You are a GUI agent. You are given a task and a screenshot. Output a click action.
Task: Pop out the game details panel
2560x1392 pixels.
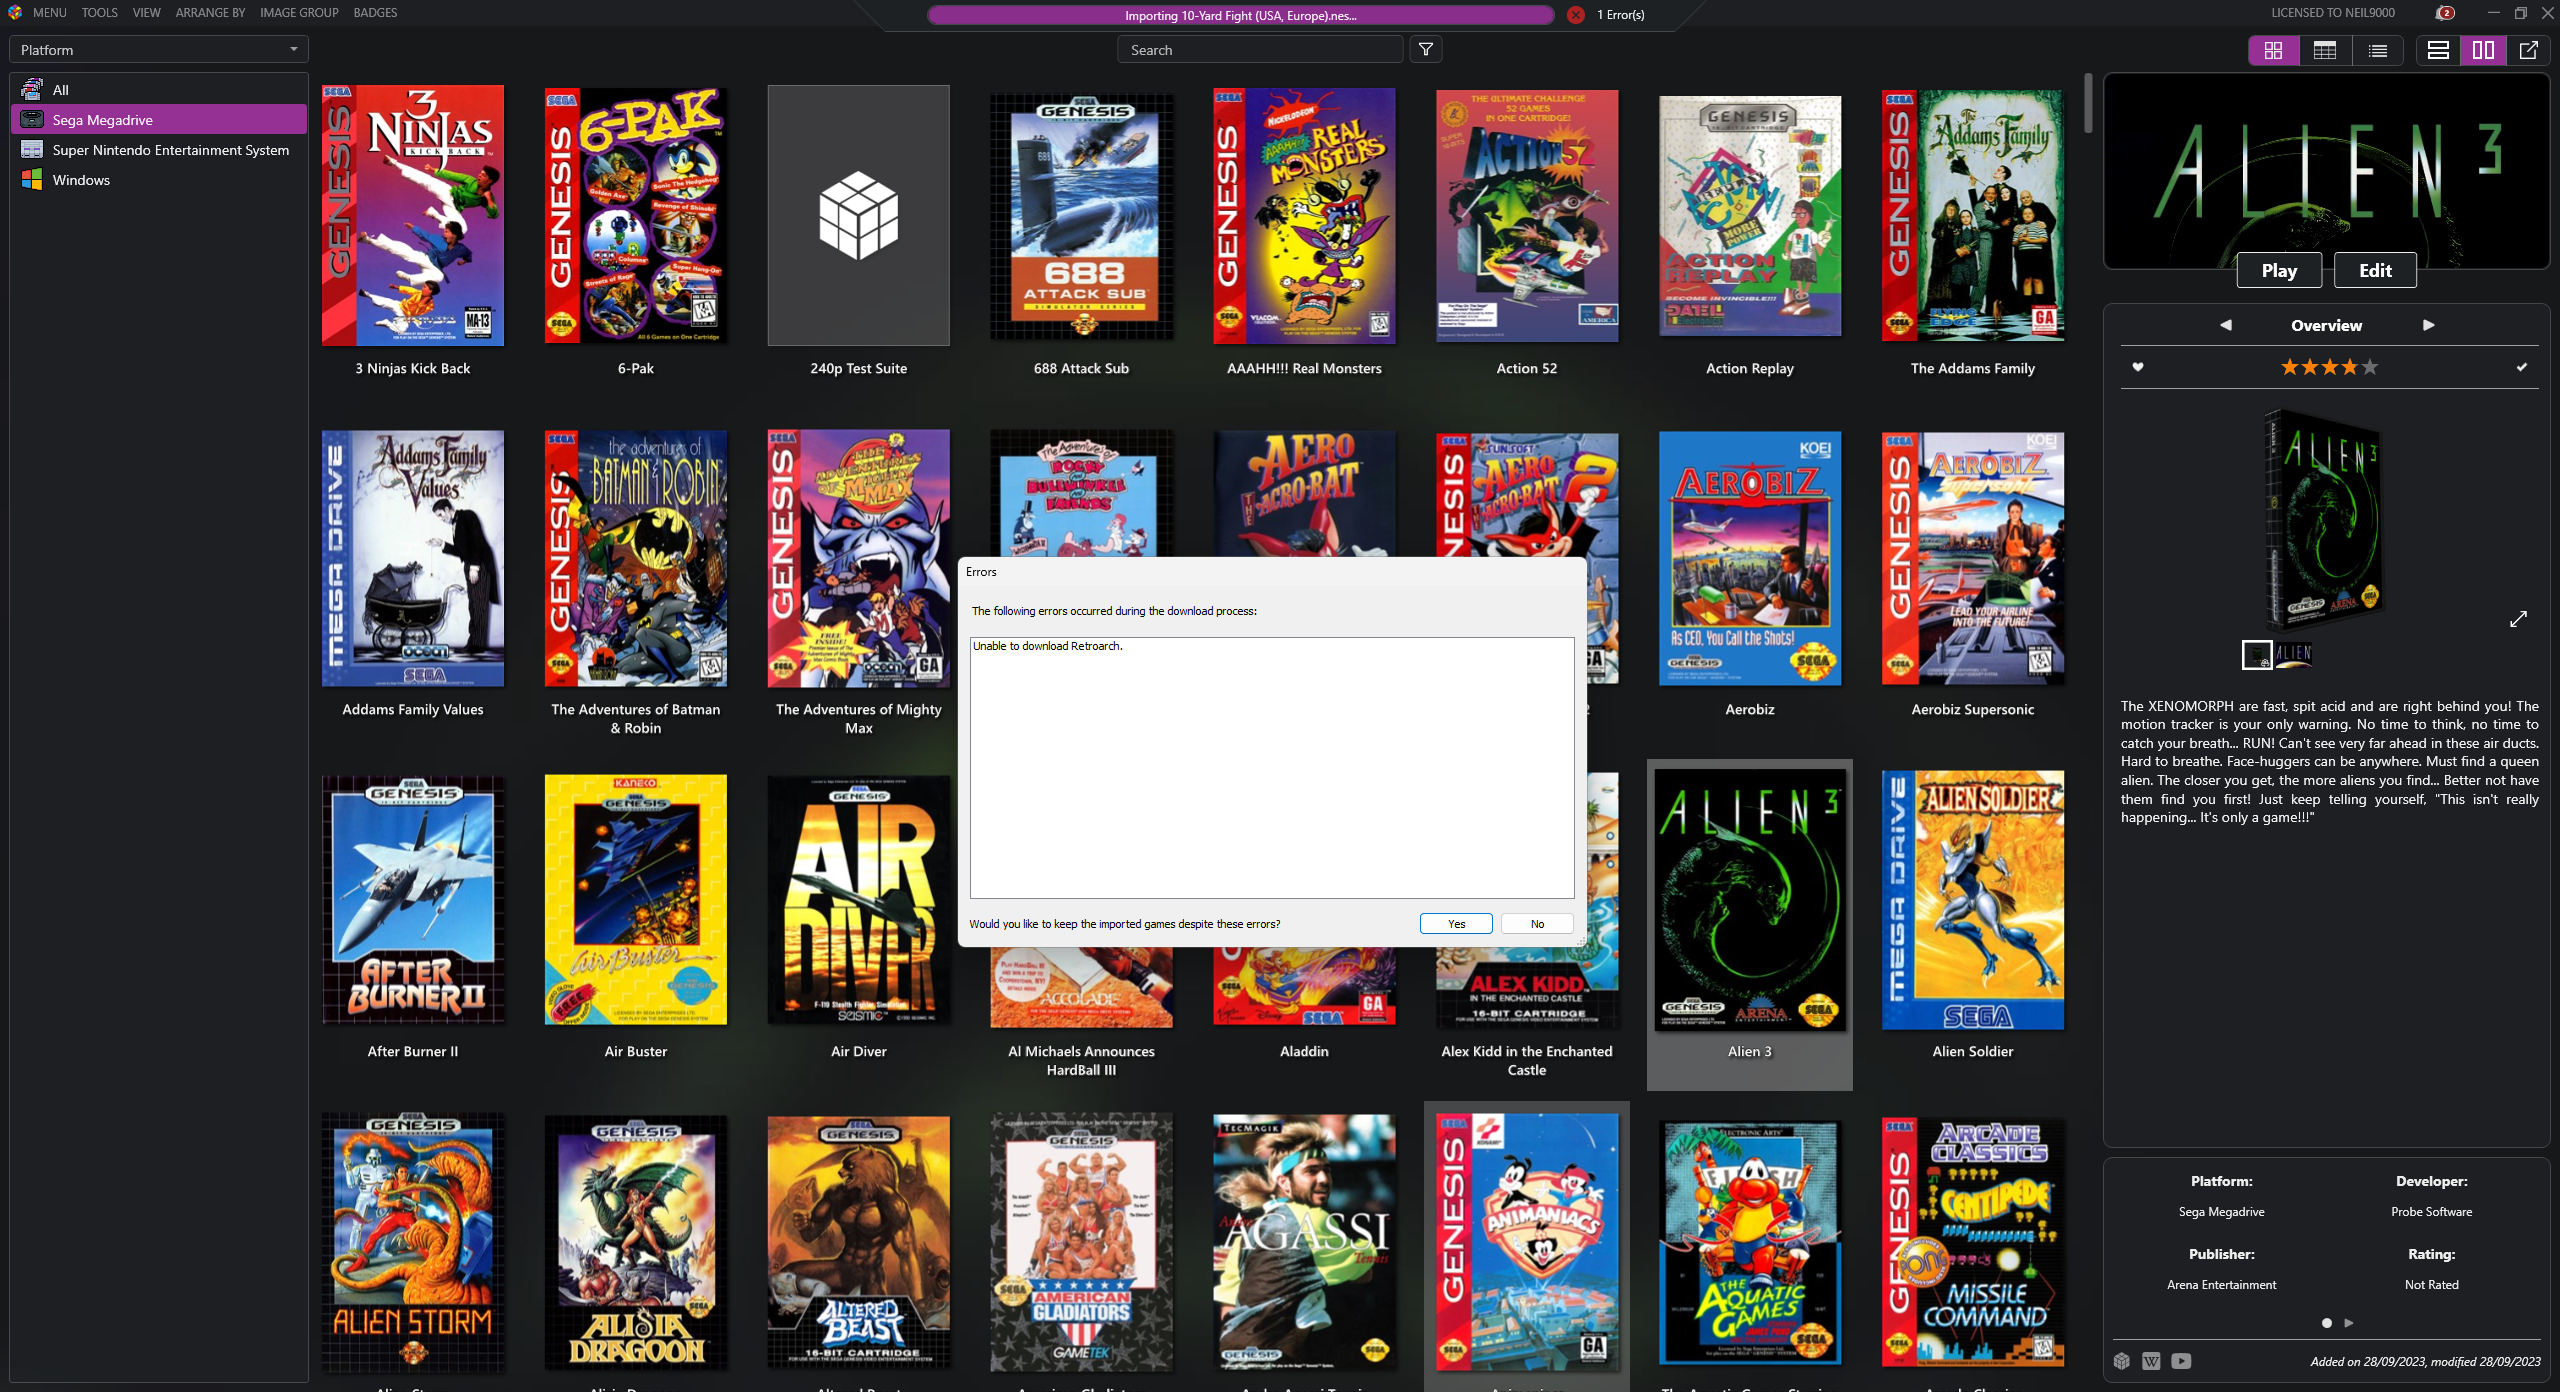(x=2528, y=50)
